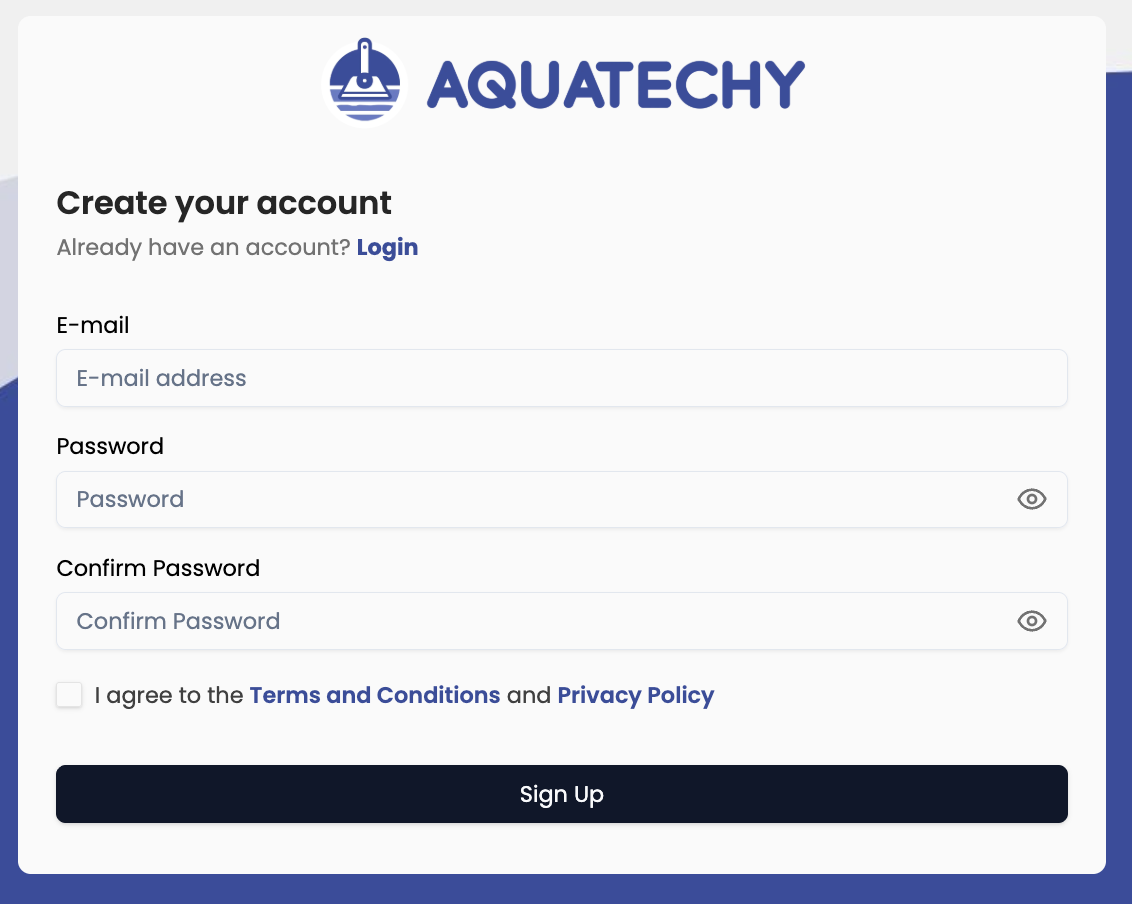The image size is (1132, 904).
Task: Open the Login page link
Action: (x=387, y=247)
